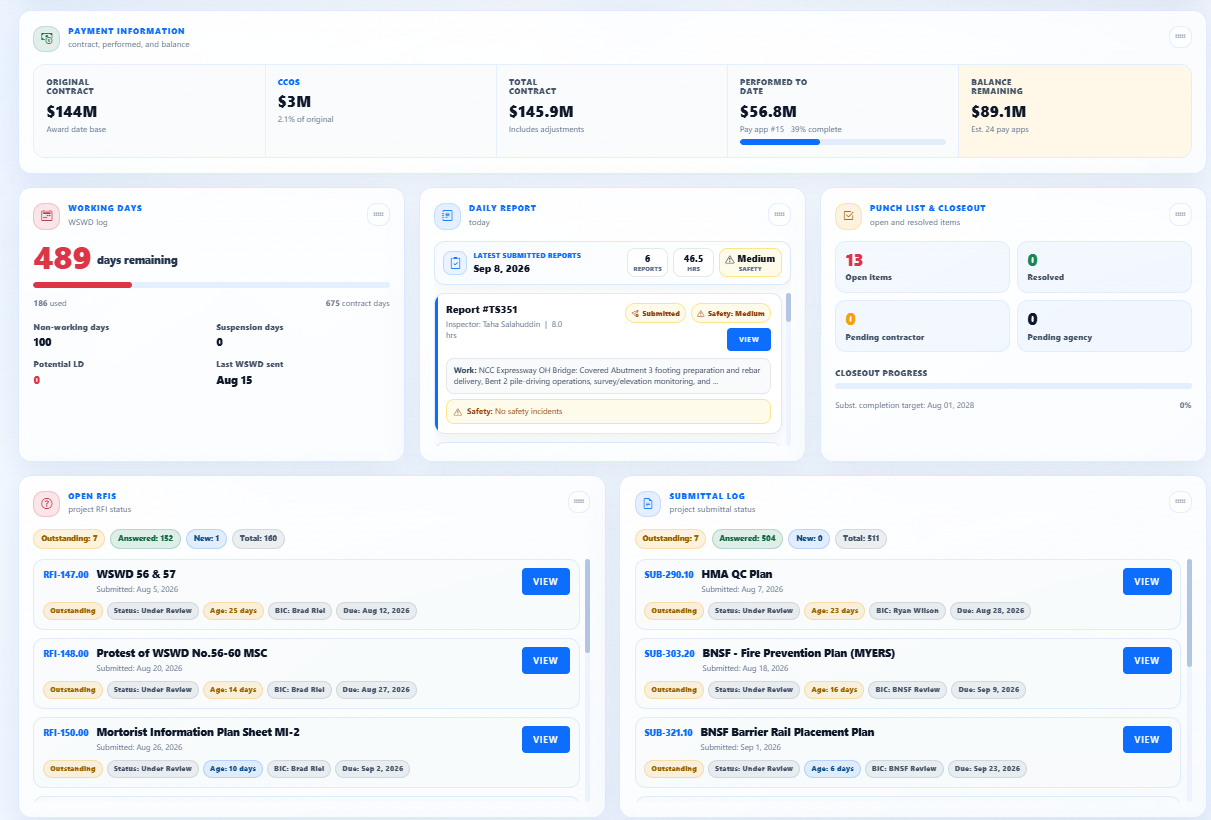
Task: Click the Payment Information card icon
Action: pyautogui.click(x=46, y=38)
